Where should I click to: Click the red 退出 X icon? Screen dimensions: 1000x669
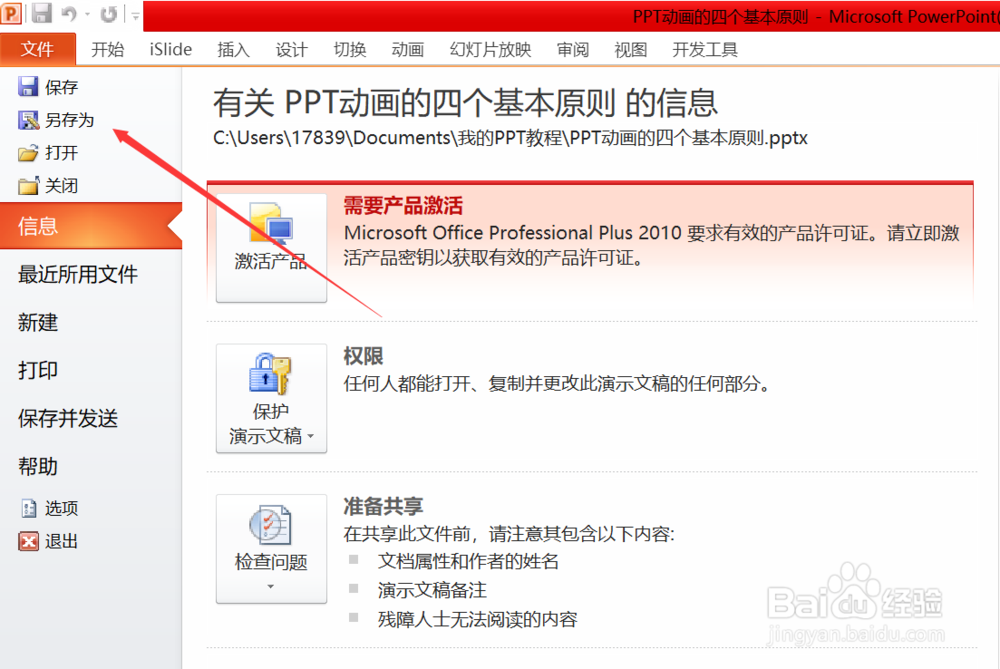pos(28,541)
